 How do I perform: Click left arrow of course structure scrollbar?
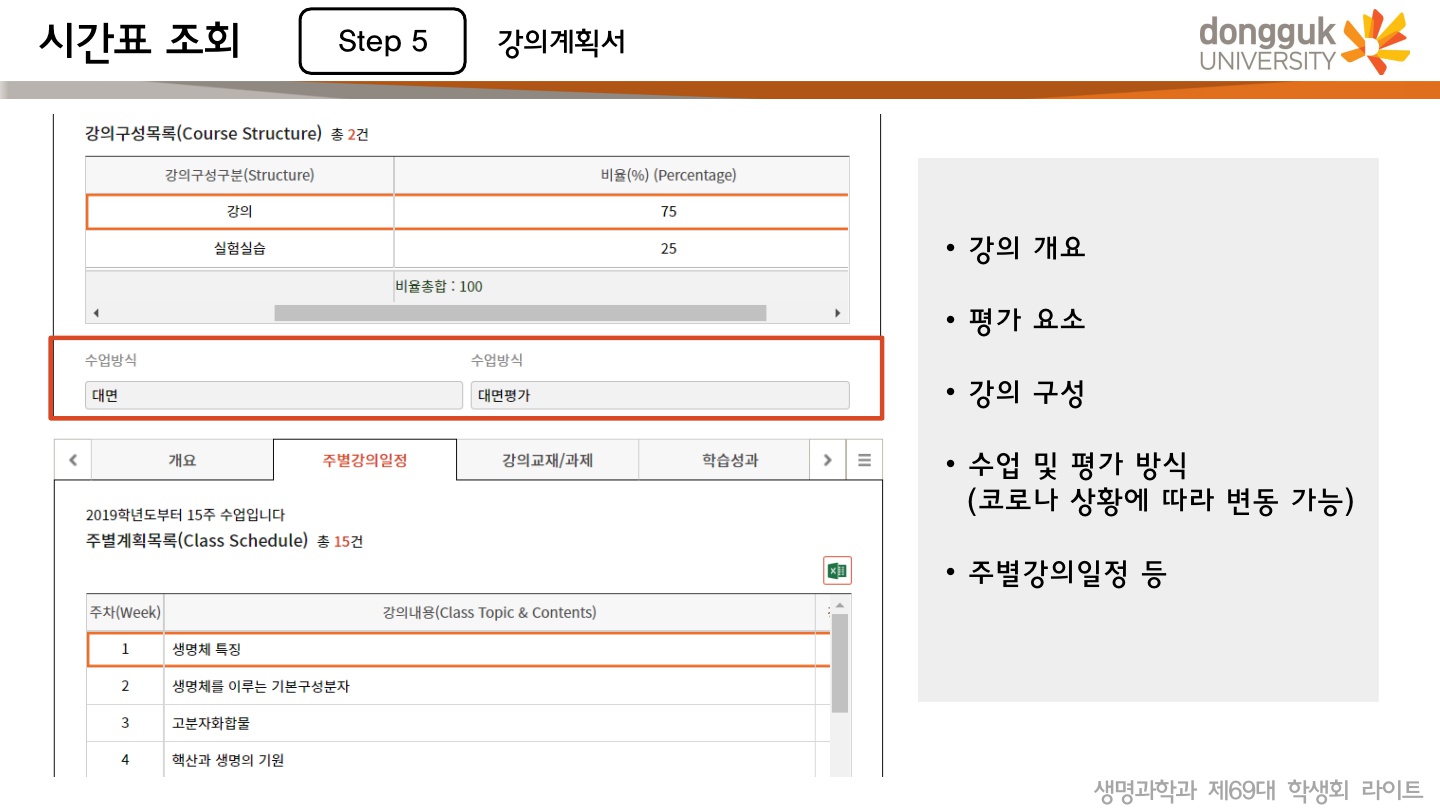coord(96,313)
